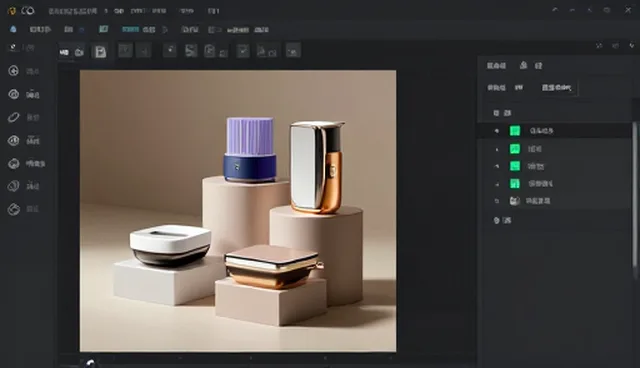Click the teal highlighted label in second menu row
The image size is (640, 368).
[x=131, y=29]
